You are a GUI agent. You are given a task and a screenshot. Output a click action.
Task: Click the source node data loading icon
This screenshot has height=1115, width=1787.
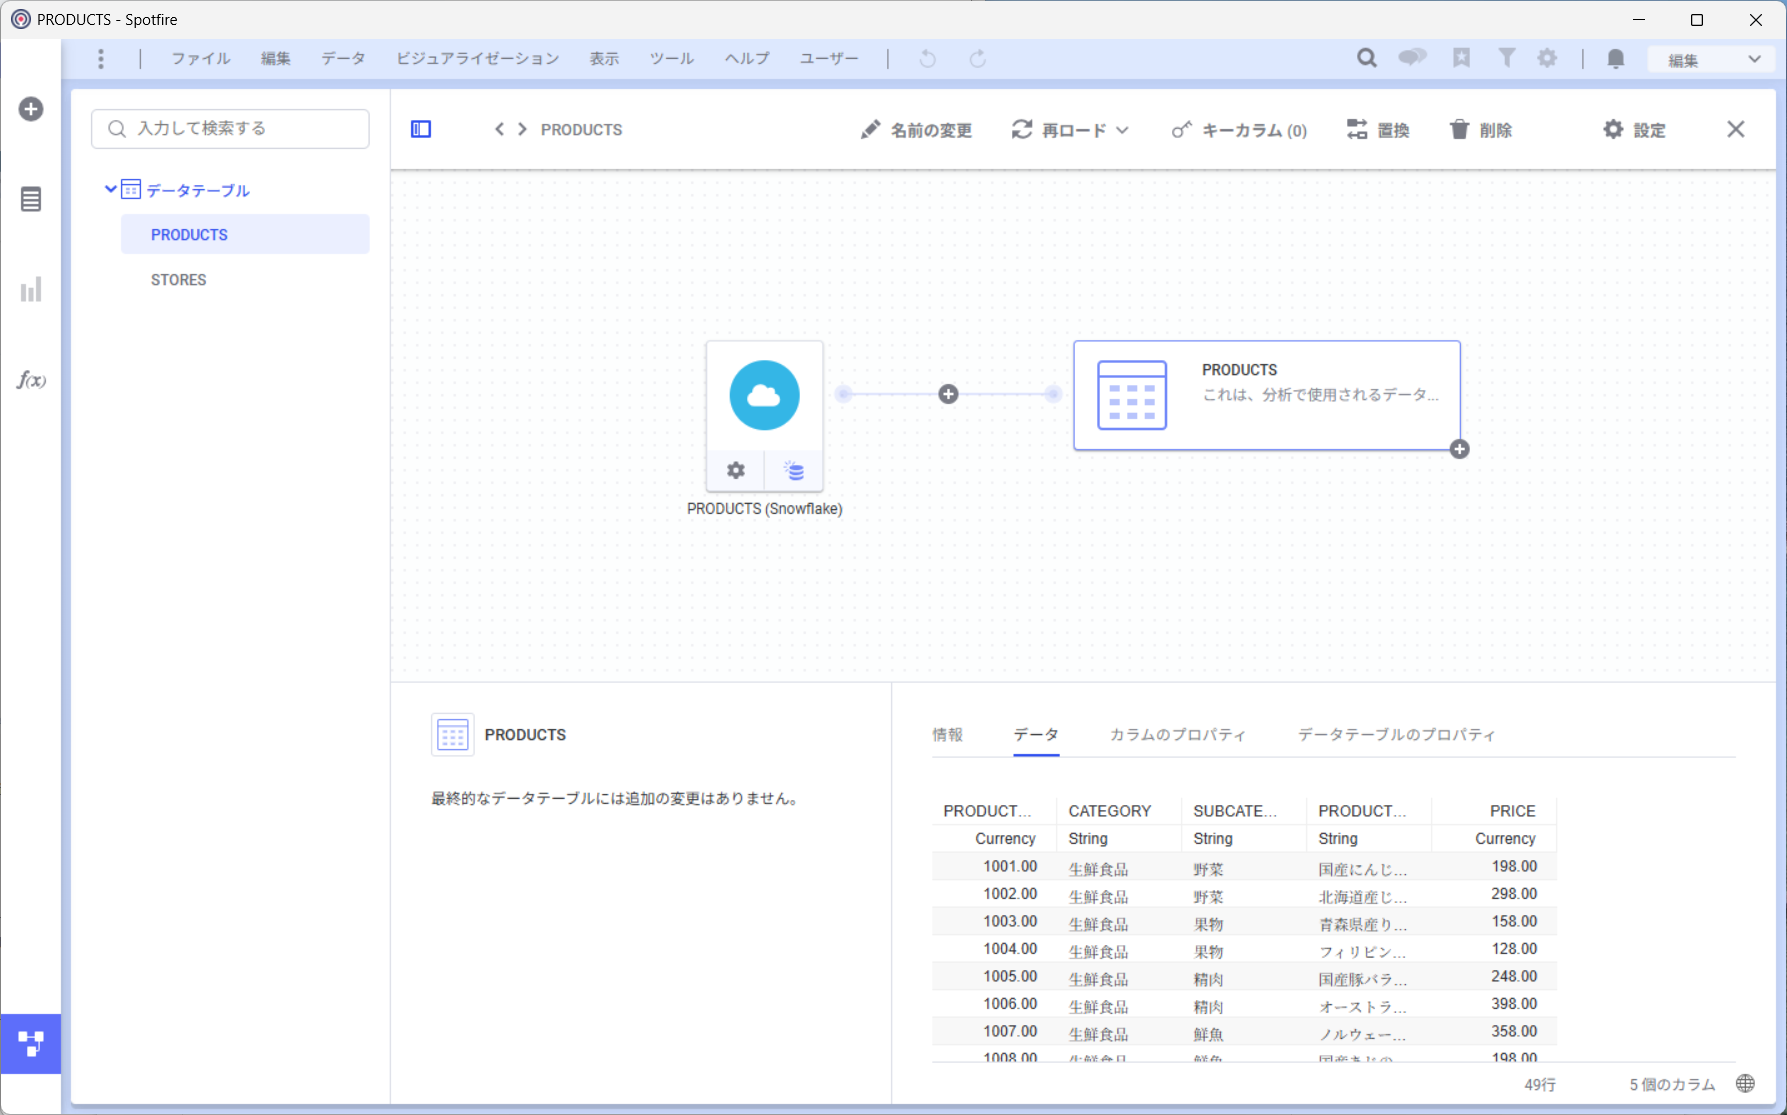(x=794, y=470)
